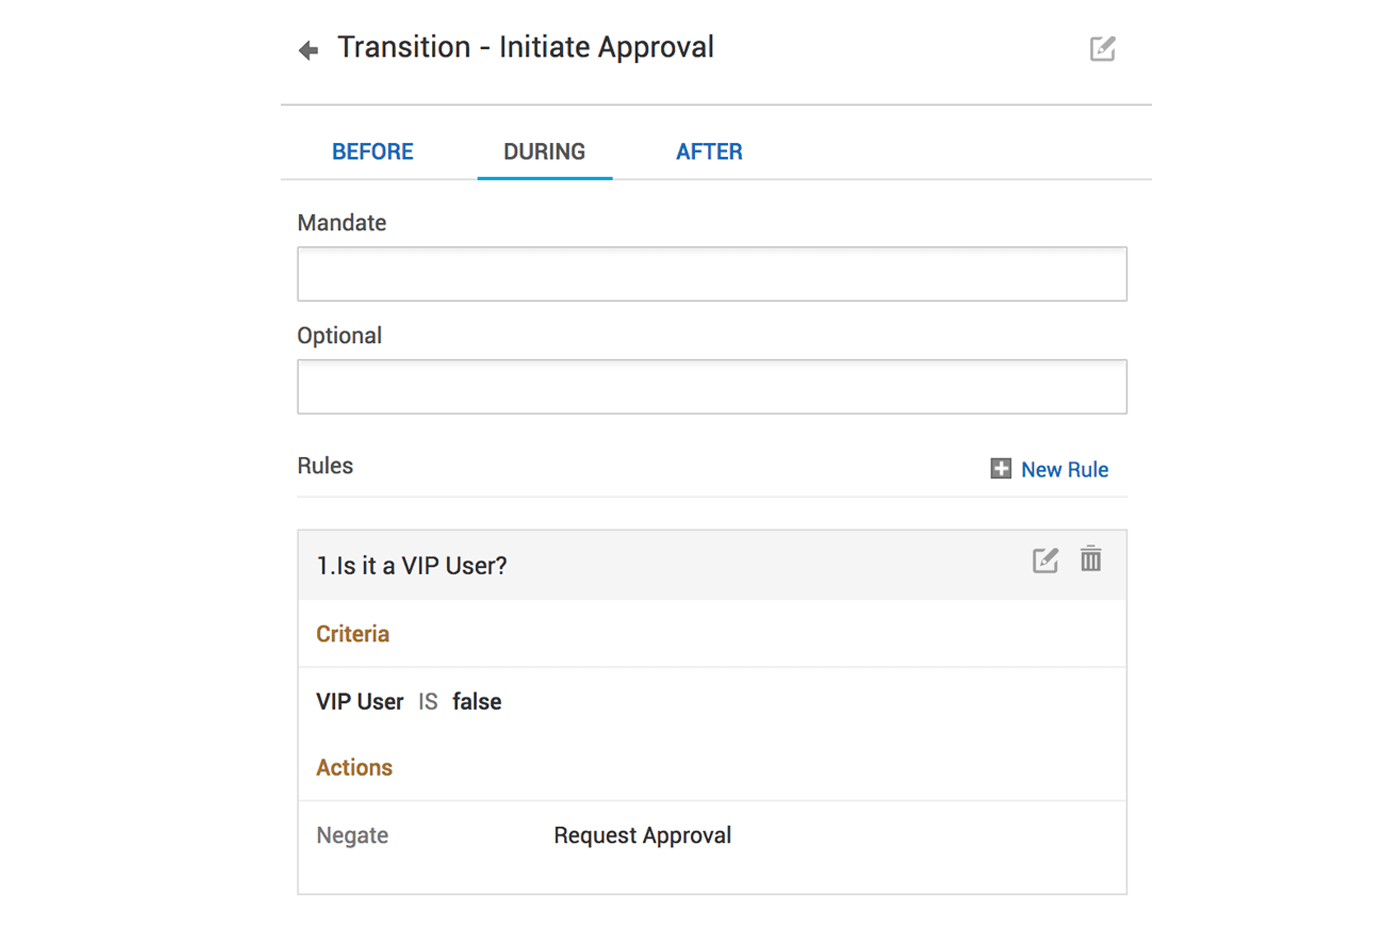The image size is (1396, 928).
Task: Click the Actions section heading
Action: click(x=354, y=768)
